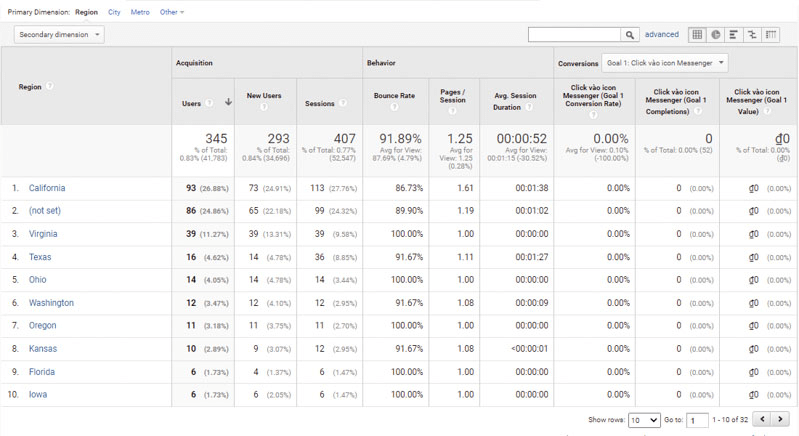The width and height of the screenshot is (799, 436).
Task: Open the California region link
Action: click(x=47, y=188)
